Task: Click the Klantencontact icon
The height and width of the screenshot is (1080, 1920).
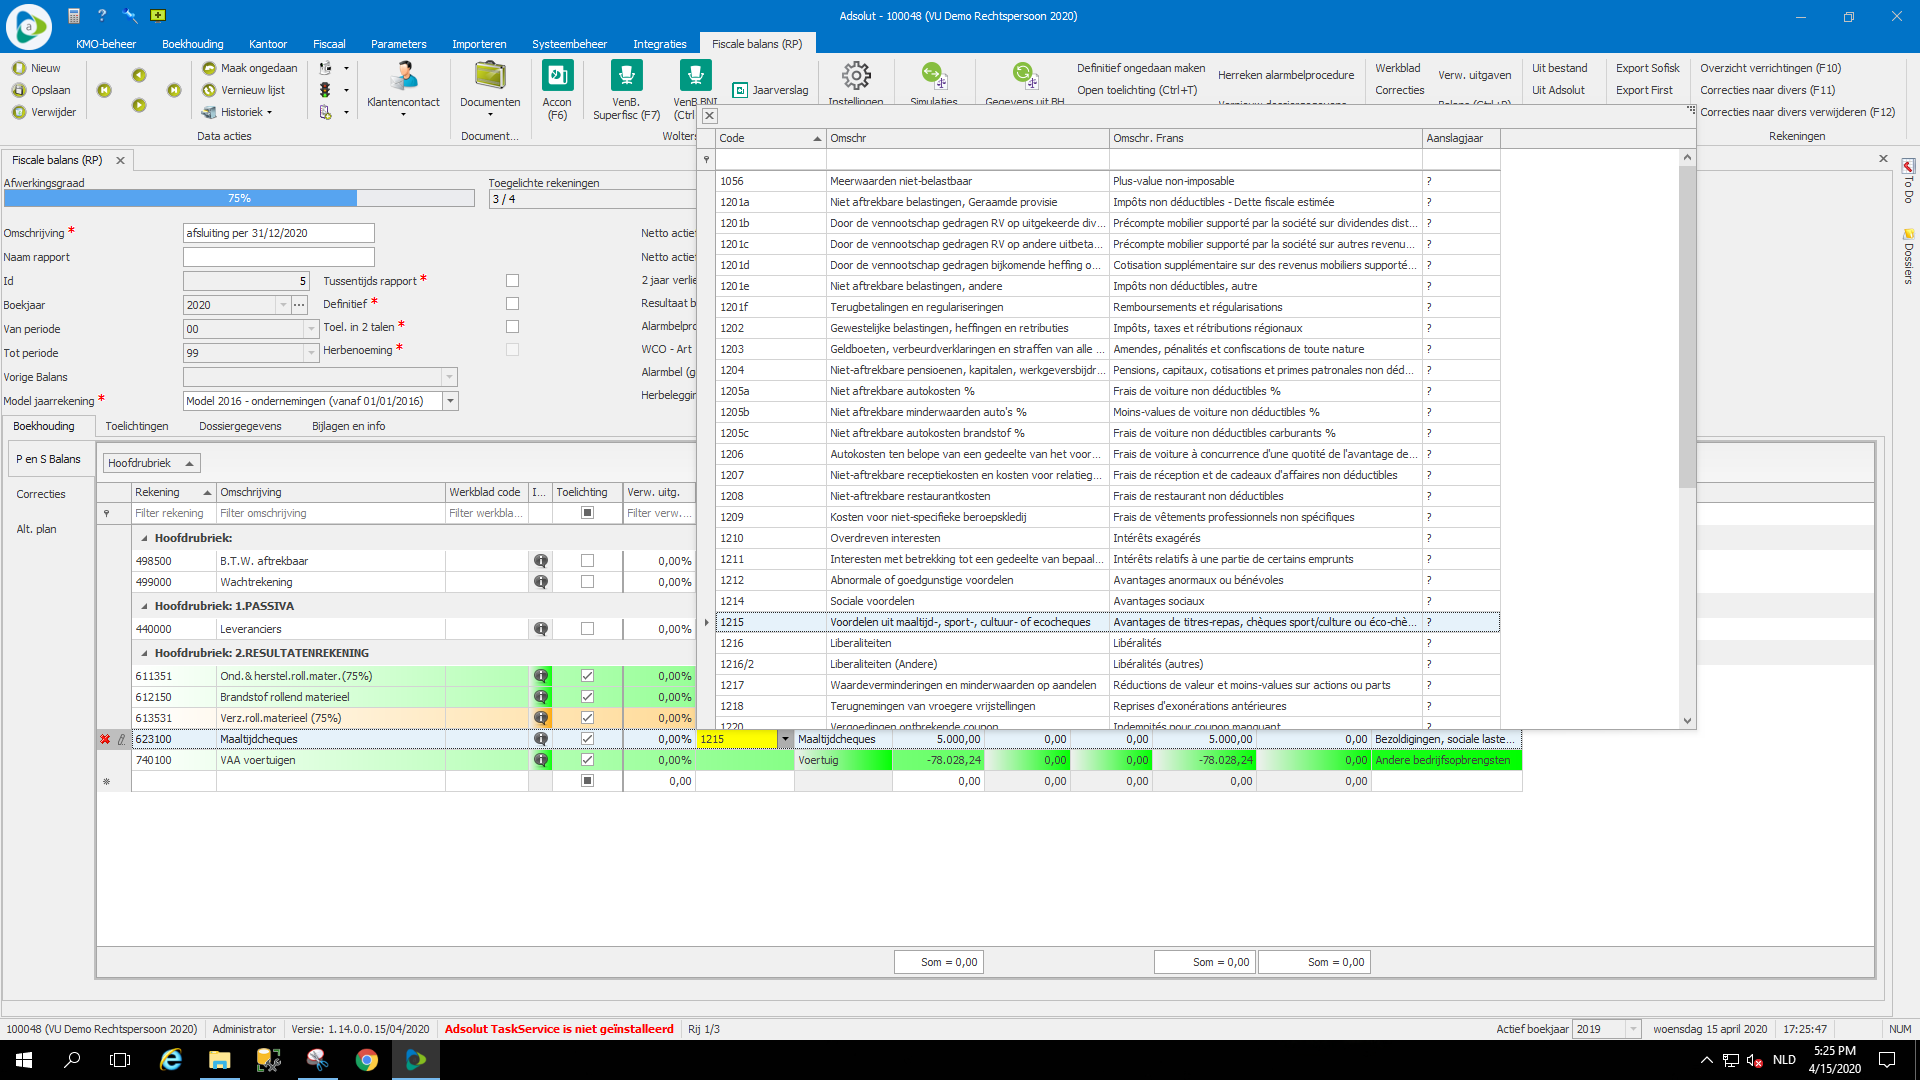Action: [403, 77]
